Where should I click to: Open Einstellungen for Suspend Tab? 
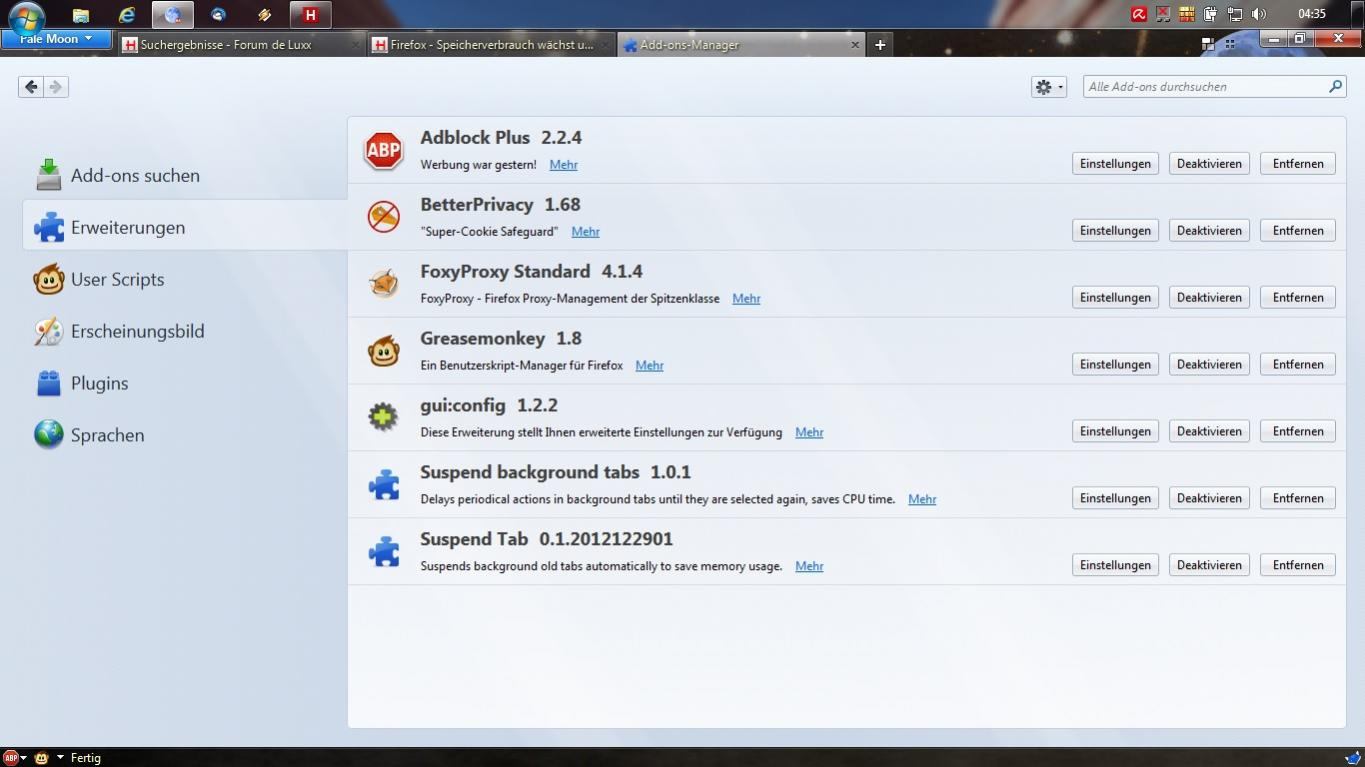pyautogui.click(x=1115, y=565)
